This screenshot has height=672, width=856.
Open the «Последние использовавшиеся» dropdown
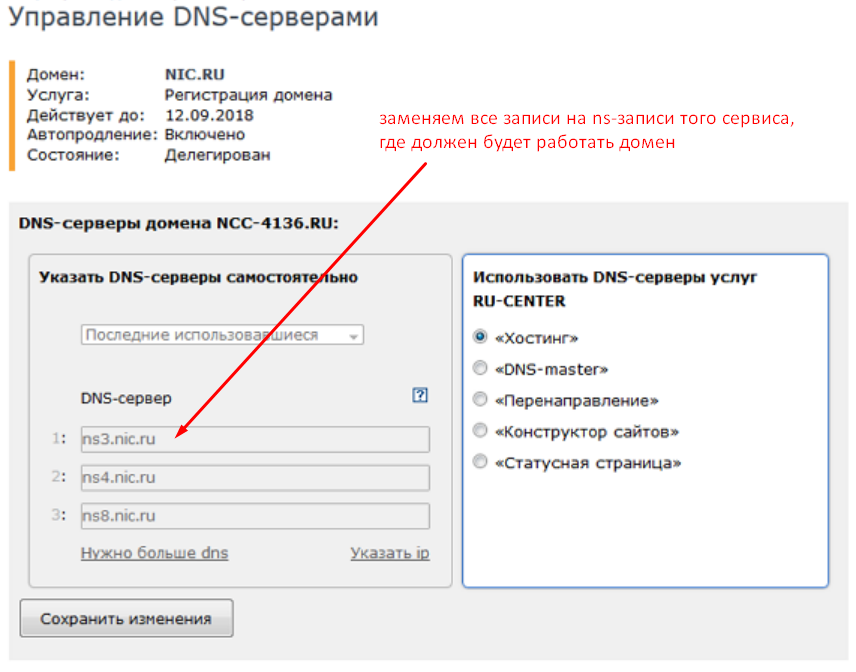[222, 335]
